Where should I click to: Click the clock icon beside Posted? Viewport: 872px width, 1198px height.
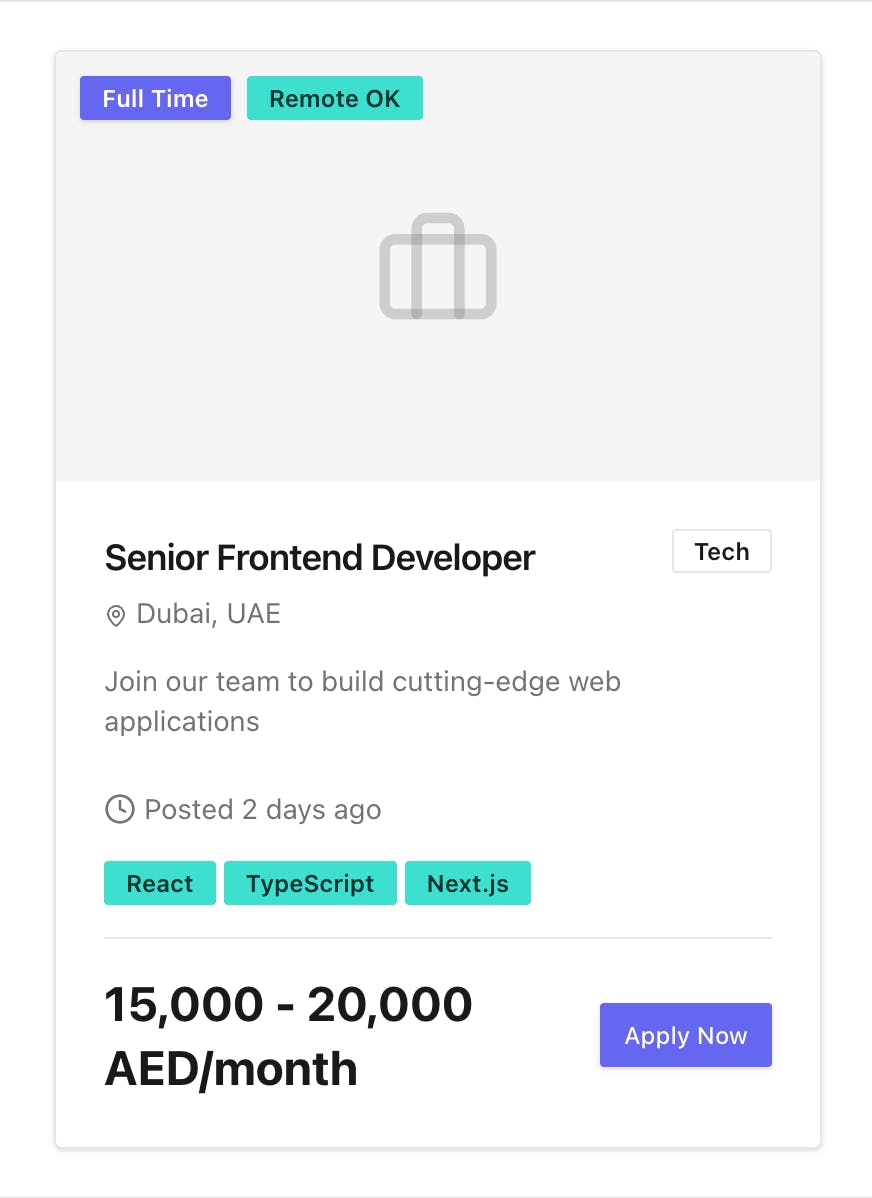pos(120,809)
